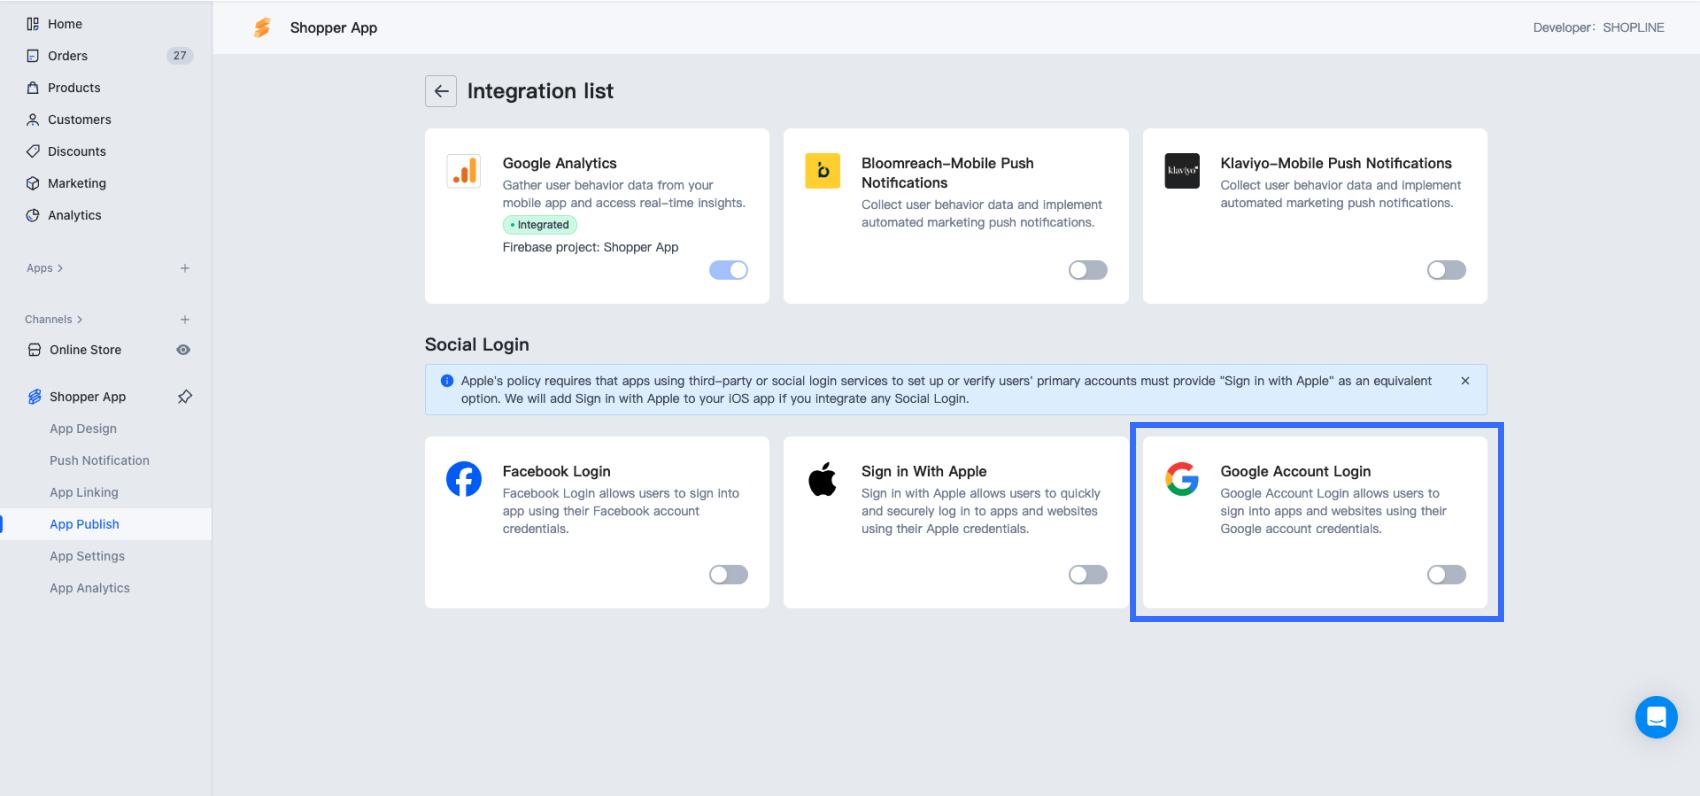The image size is (1700, 796).
Task: Dismiss the Apple policy notice banner
Action: (x=1464, y=381)
